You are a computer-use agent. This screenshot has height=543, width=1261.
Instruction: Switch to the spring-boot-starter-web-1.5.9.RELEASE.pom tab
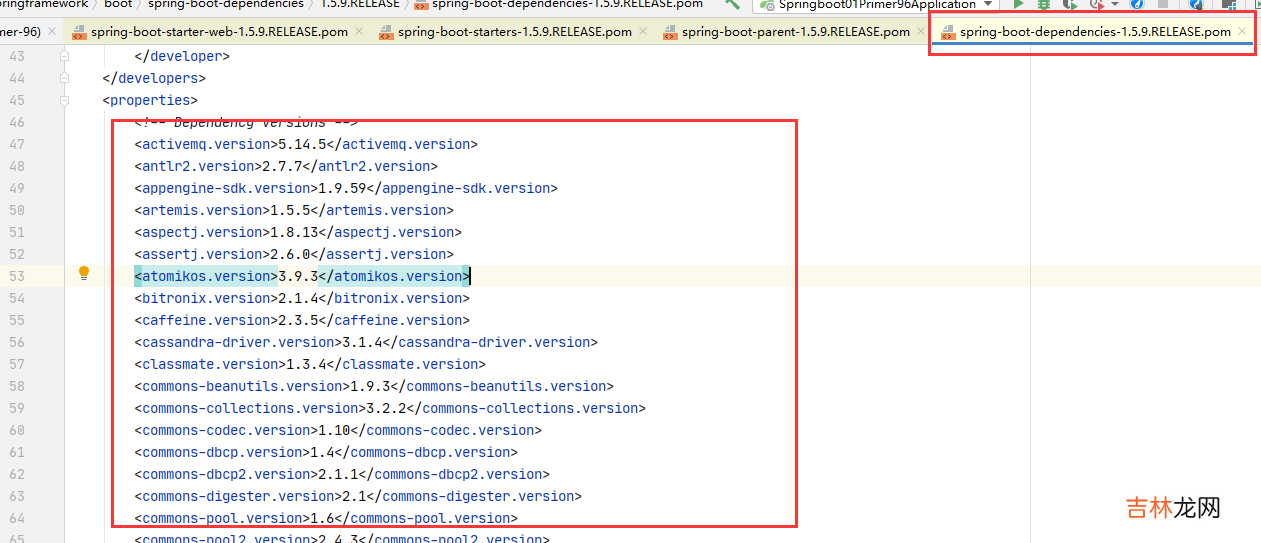tap(219, 32)
